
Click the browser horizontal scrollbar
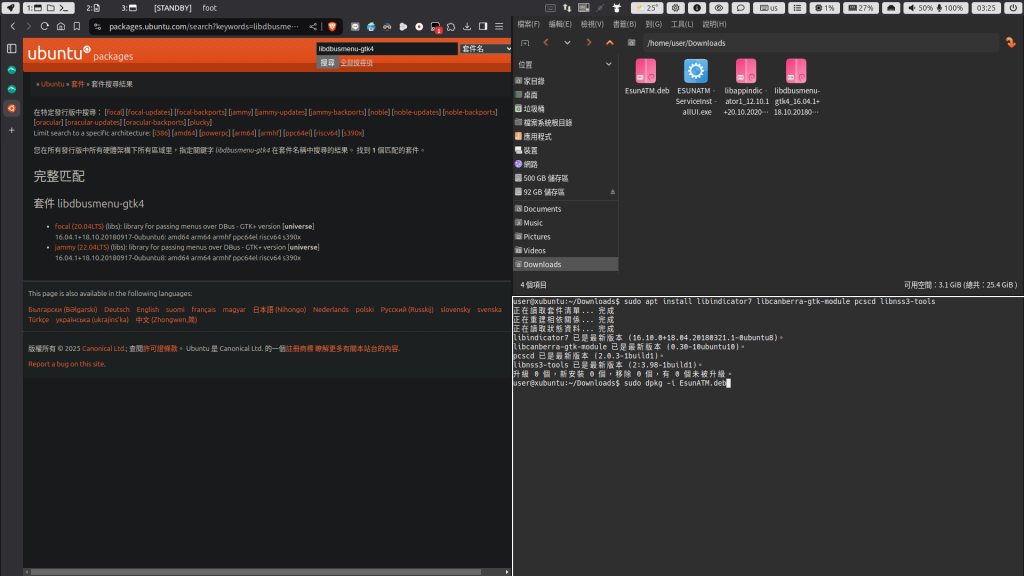point(256,572)
